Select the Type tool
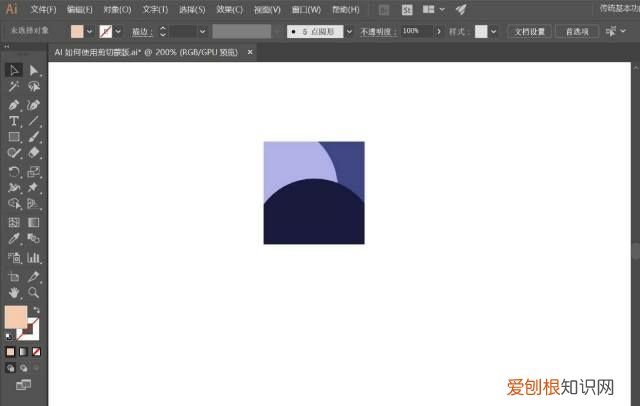The height and width of the screenshot is (406, 640). [14, 121]
